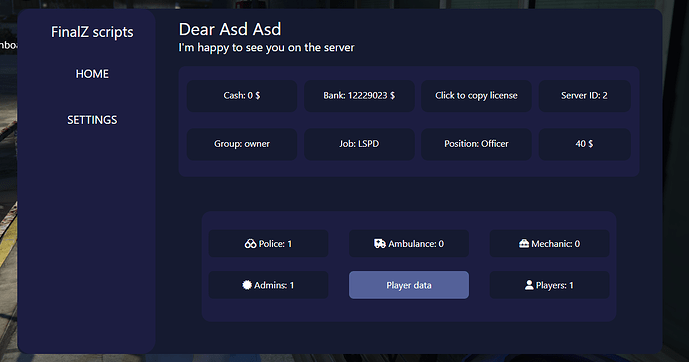Click the Ambulance truck icon

[x=380, y=244]
